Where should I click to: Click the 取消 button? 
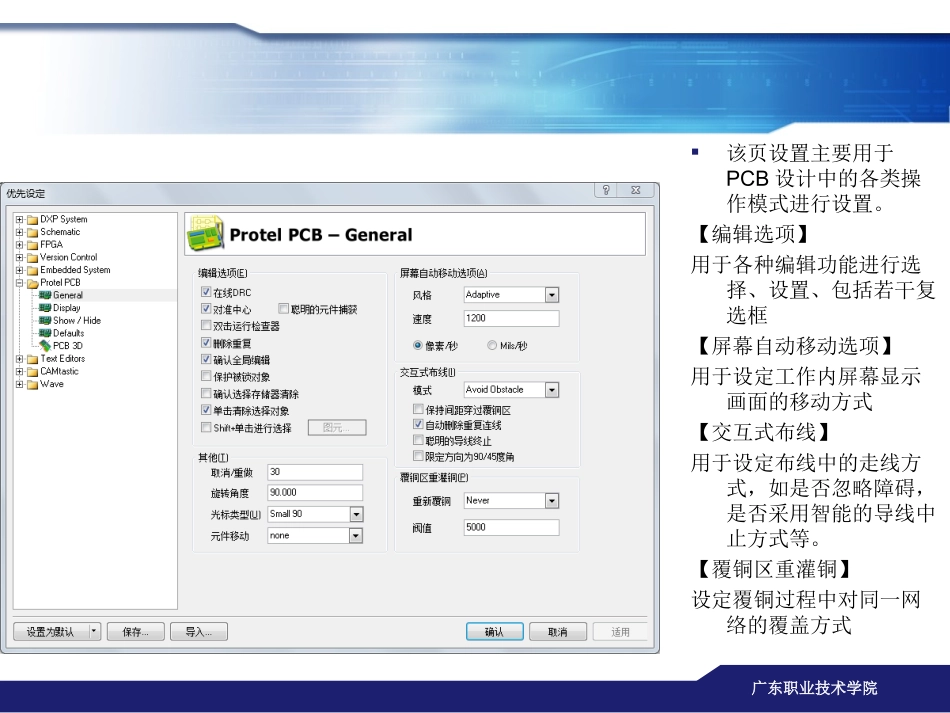click(557, 631)
